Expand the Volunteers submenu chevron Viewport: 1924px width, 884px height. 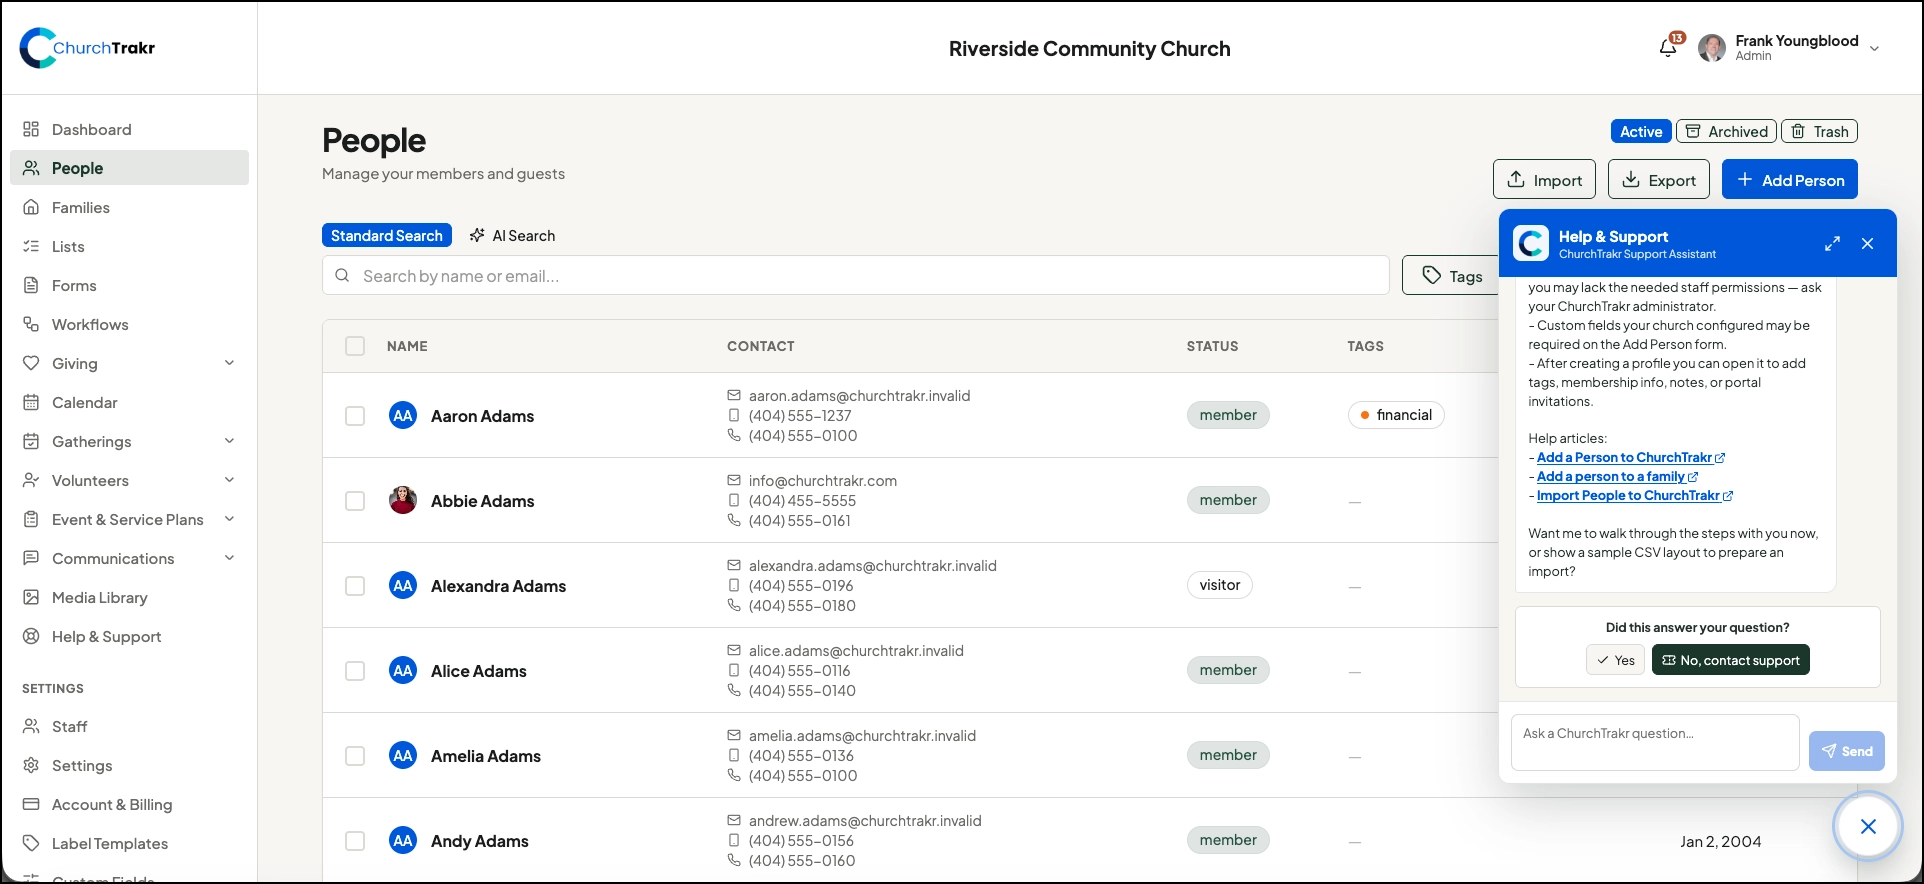point(230,480)
